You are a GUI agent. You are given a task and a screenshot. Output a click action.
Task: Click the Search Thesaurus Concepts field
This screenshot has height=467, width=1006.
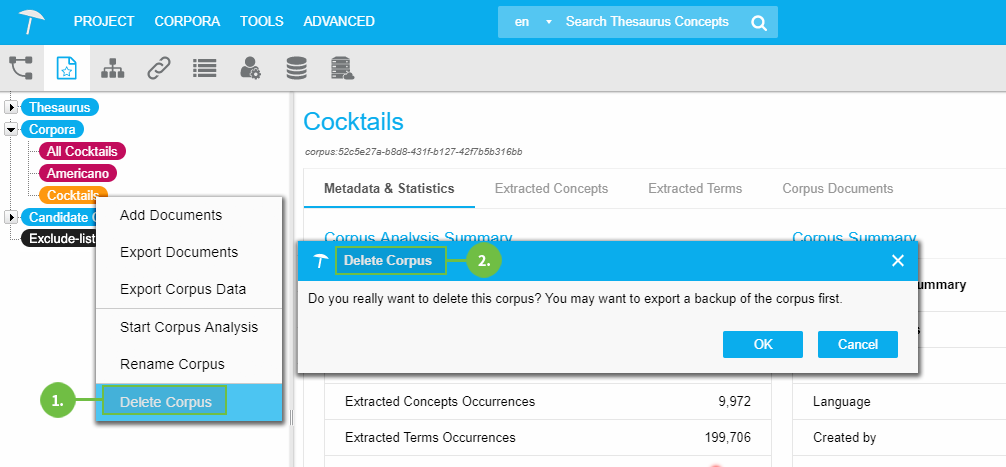[650, 22]
